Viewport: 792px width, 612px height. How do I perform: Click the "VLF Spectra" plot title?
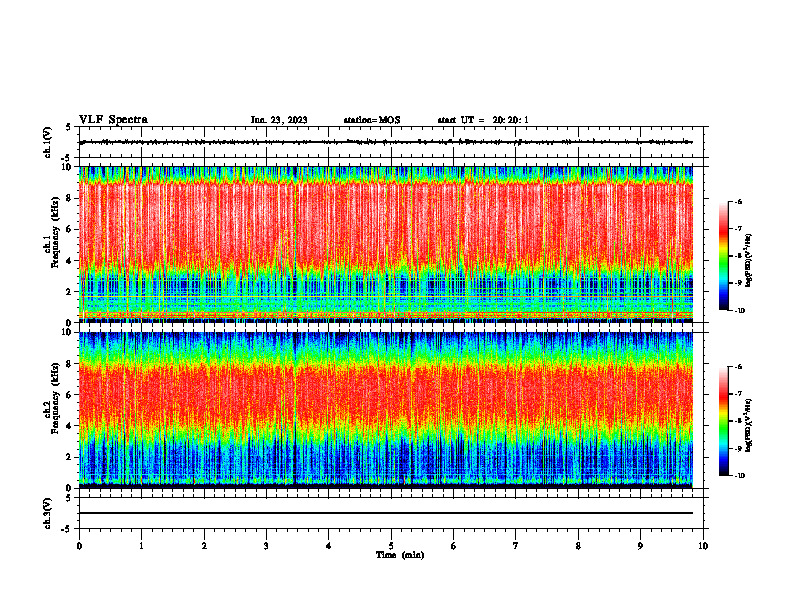(113, 119)
